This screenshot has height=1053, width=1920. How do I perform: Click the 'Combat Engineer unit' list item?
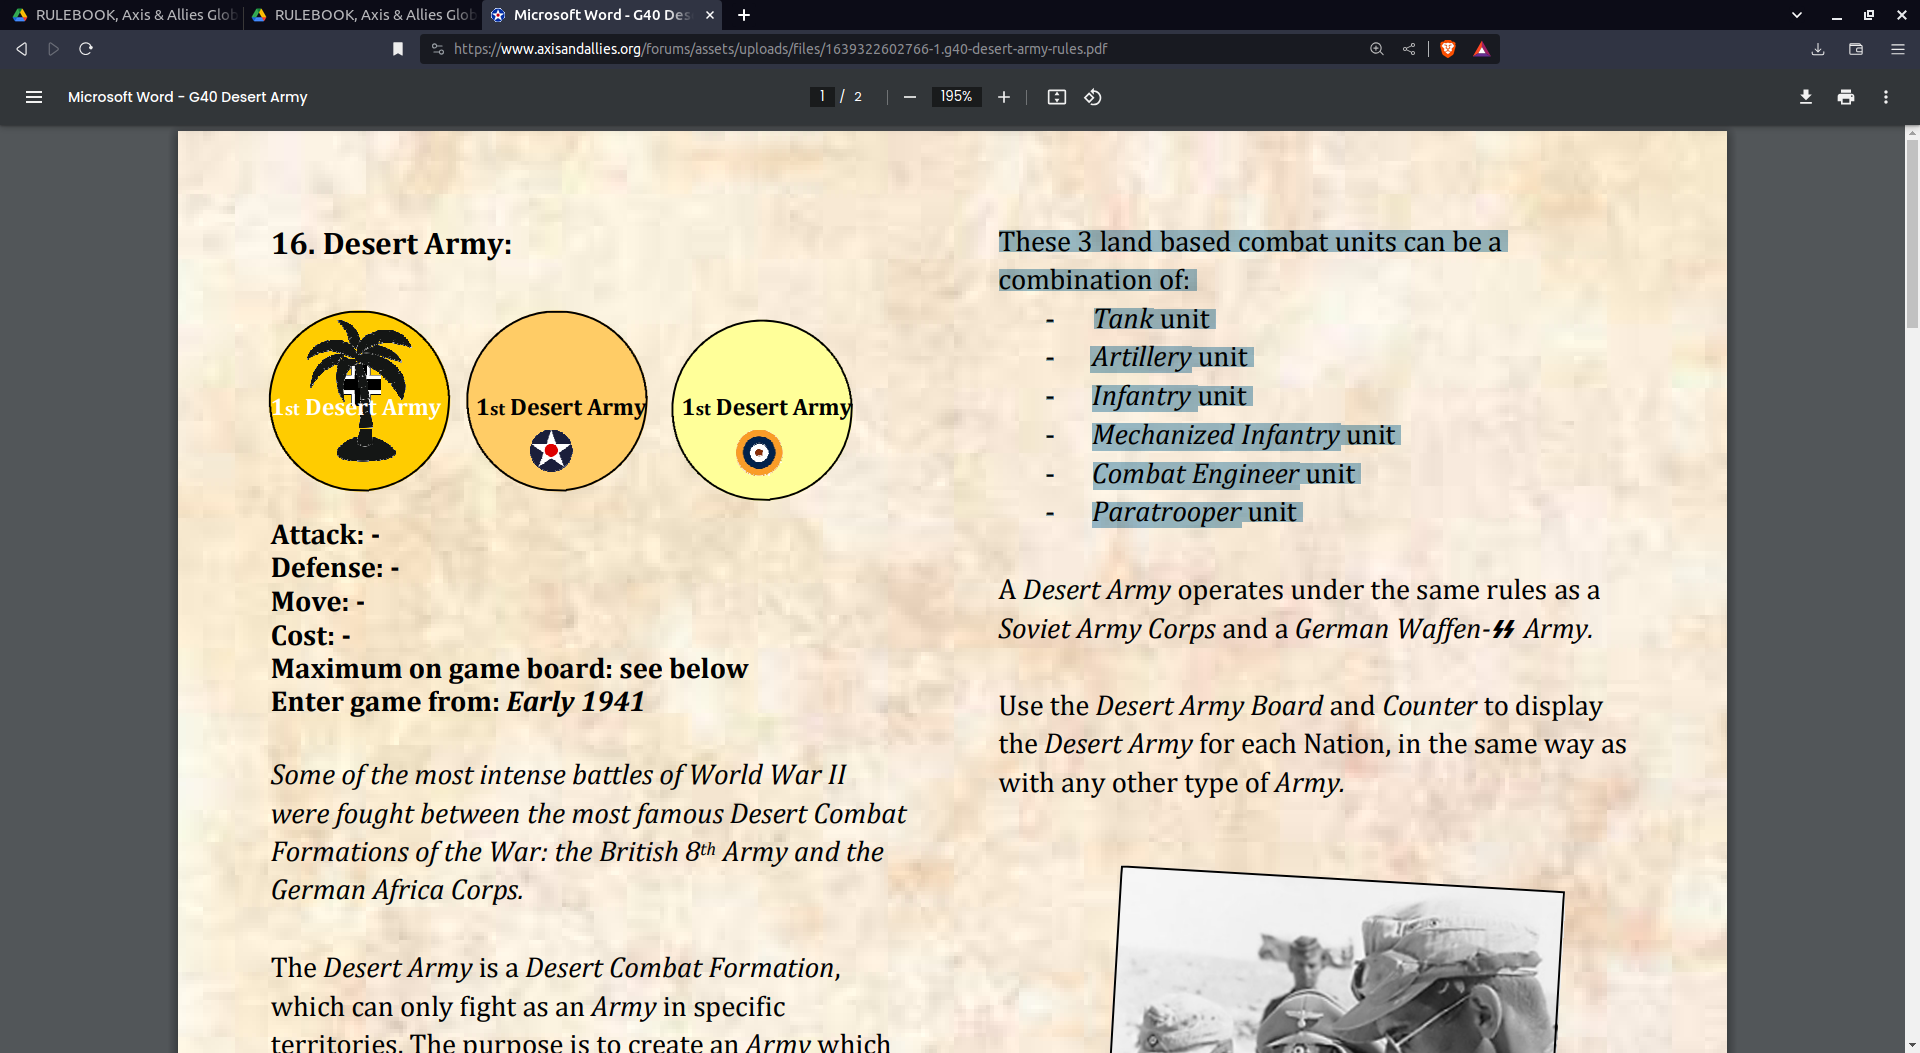(x=1224, y=474)
